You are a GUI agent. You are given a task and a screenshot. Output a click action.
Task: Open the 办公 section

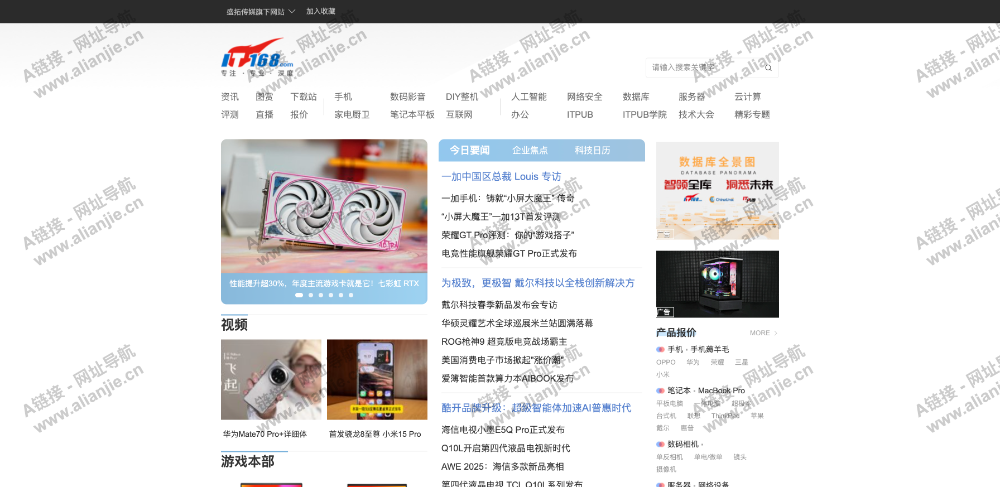click(x=520, y=115)
